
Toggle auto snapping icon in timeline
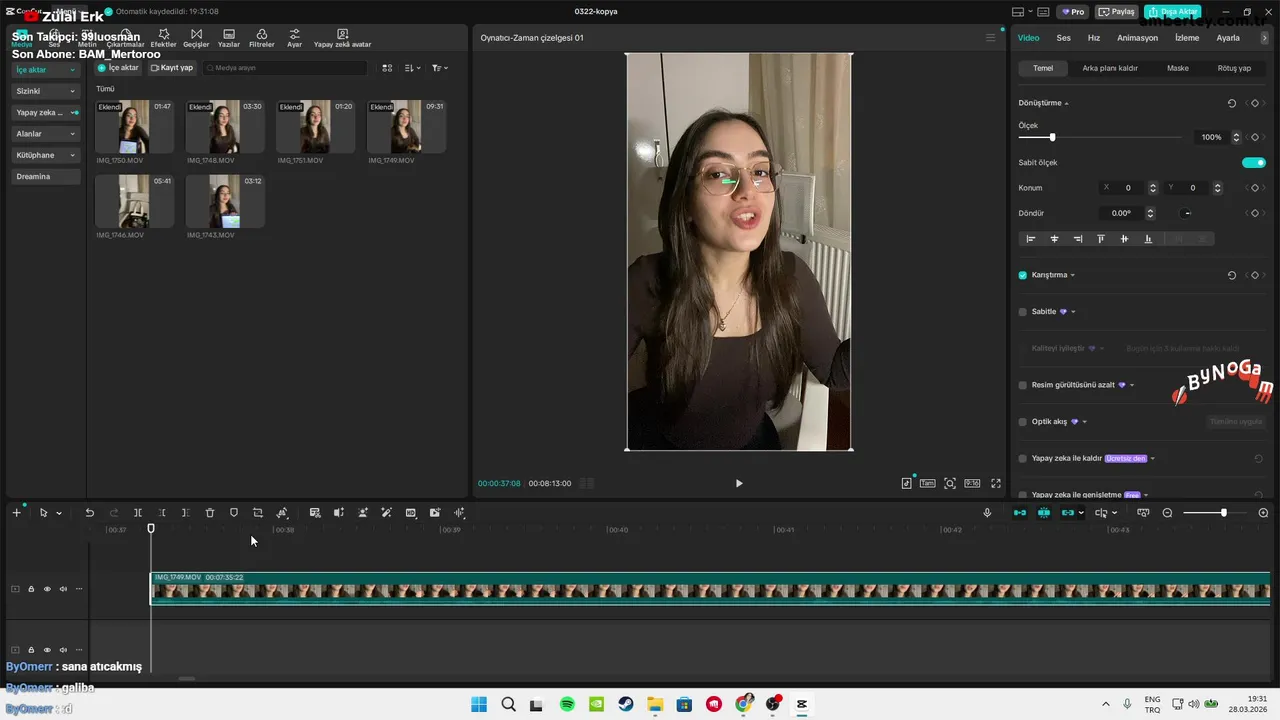click(1044, 513)
